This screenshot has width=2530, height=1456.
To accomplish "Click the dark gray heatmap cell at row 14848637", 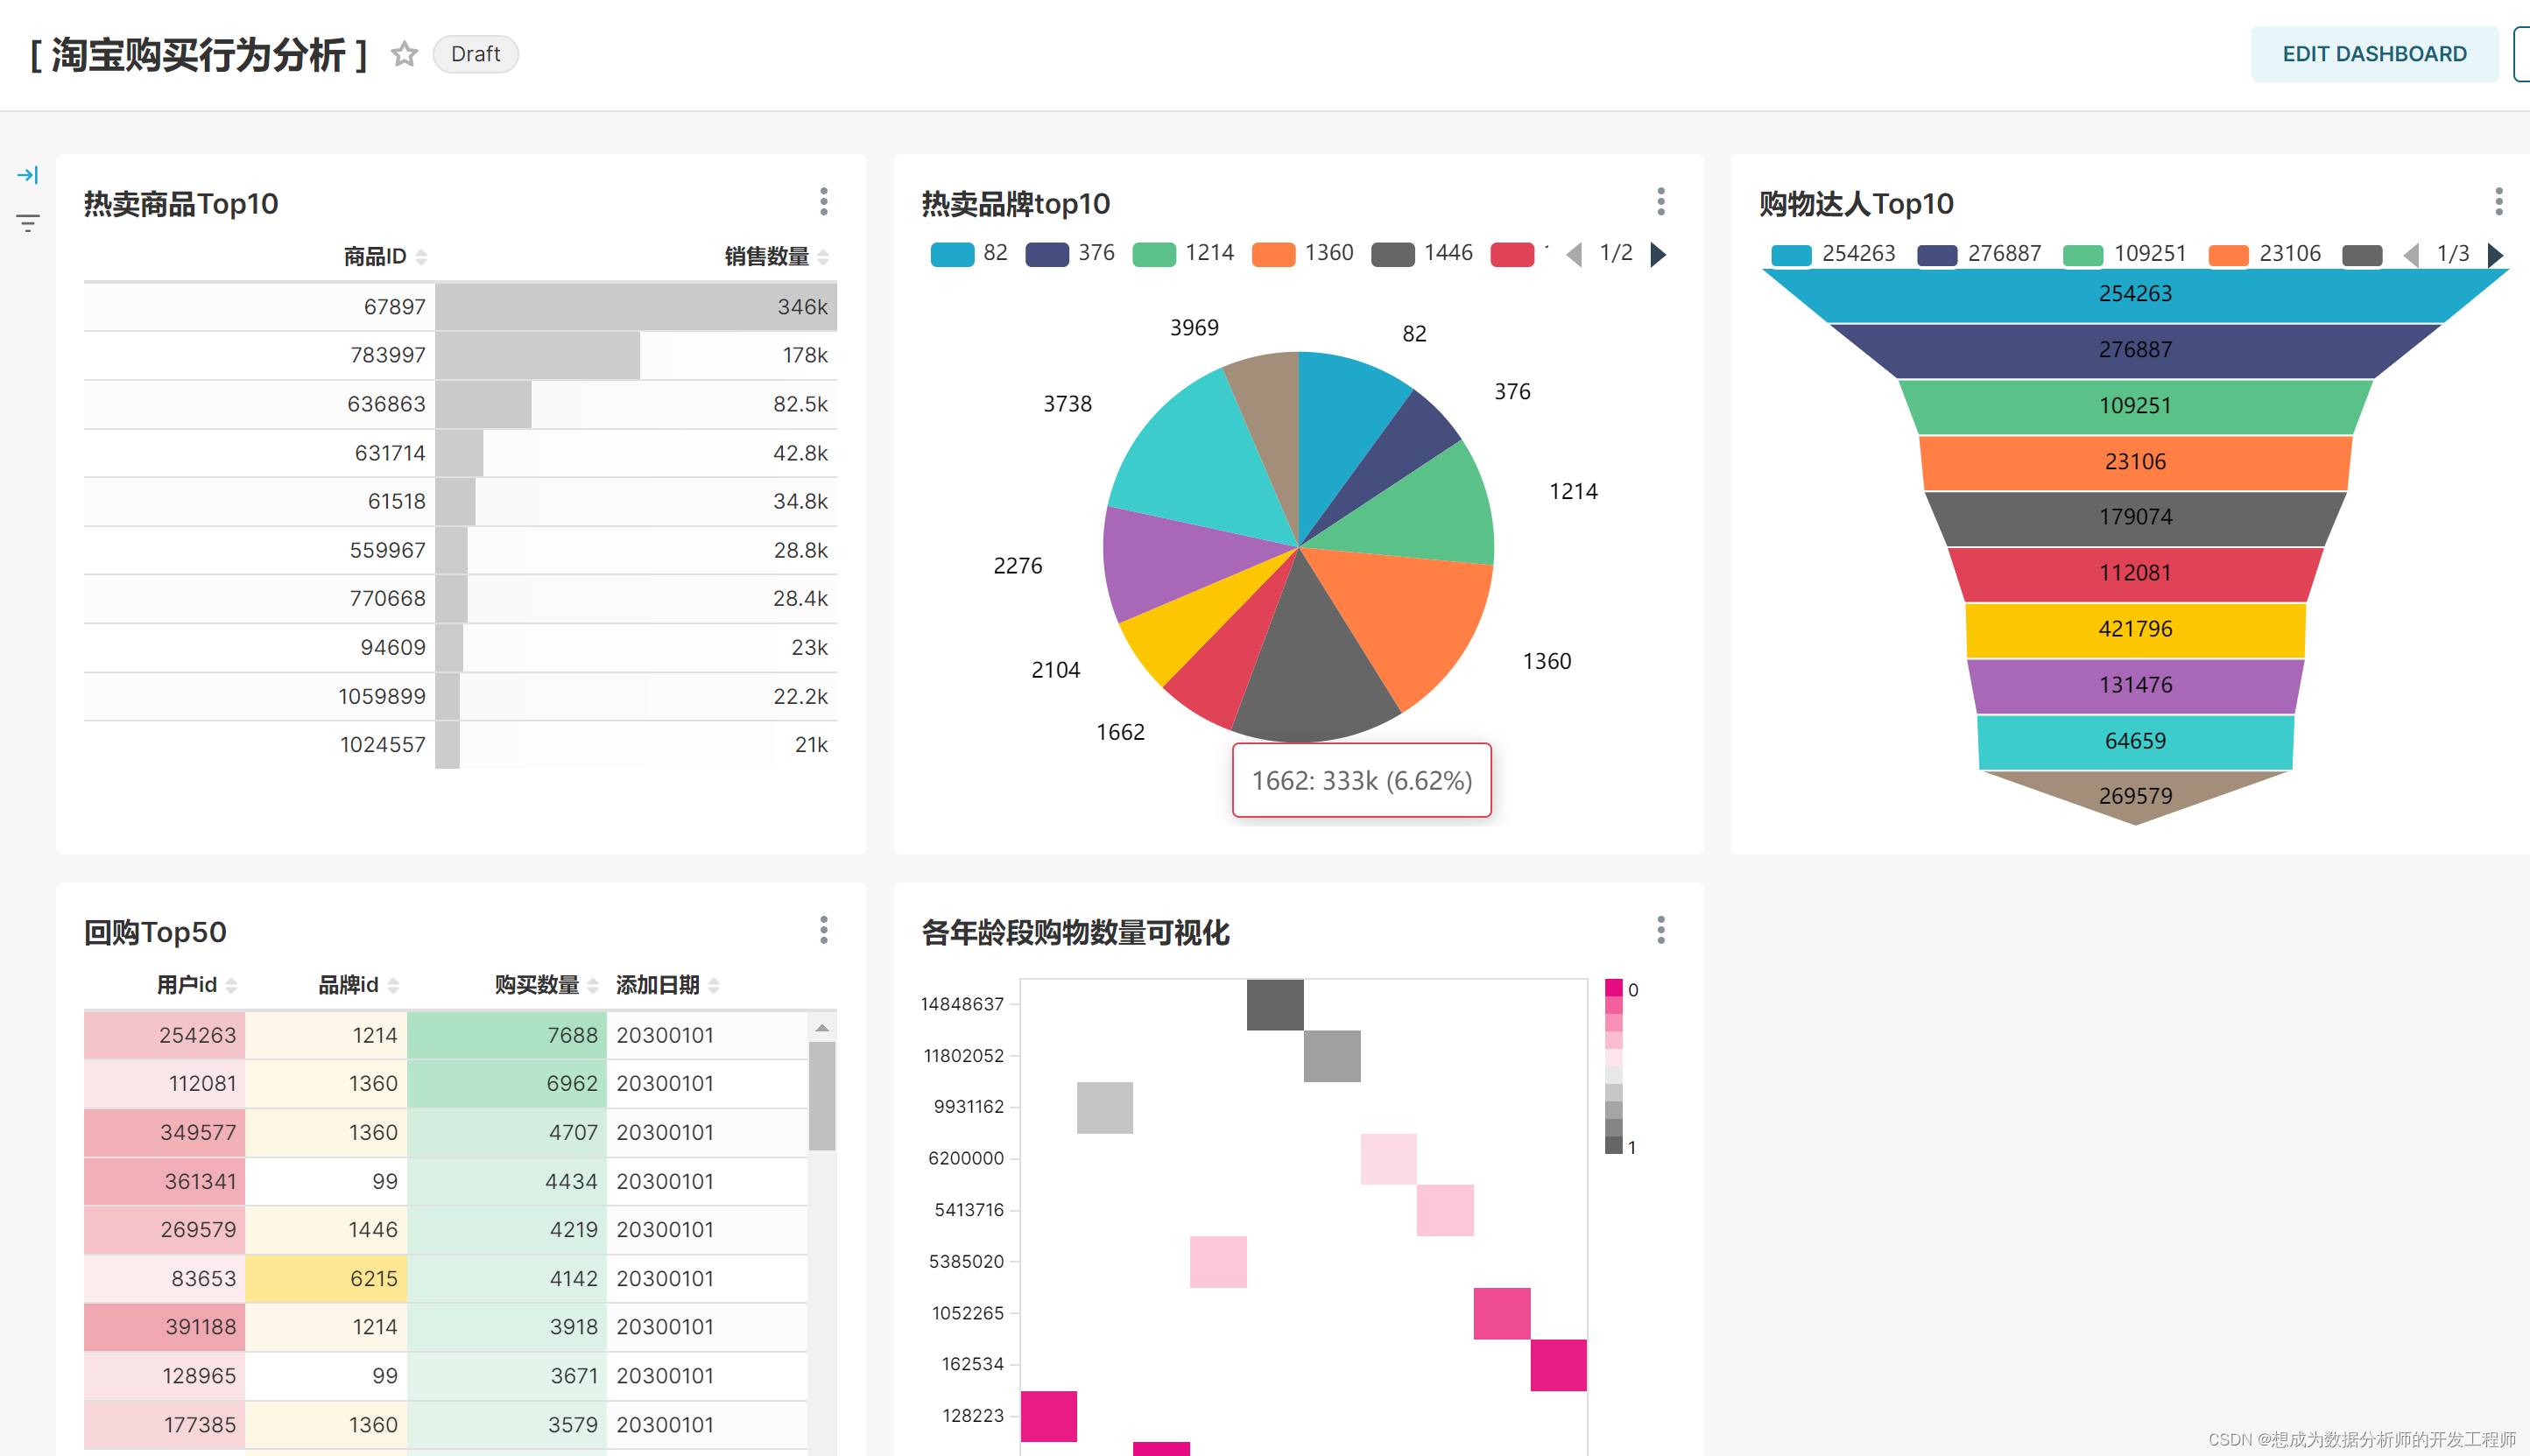I will [1275, 1004].
